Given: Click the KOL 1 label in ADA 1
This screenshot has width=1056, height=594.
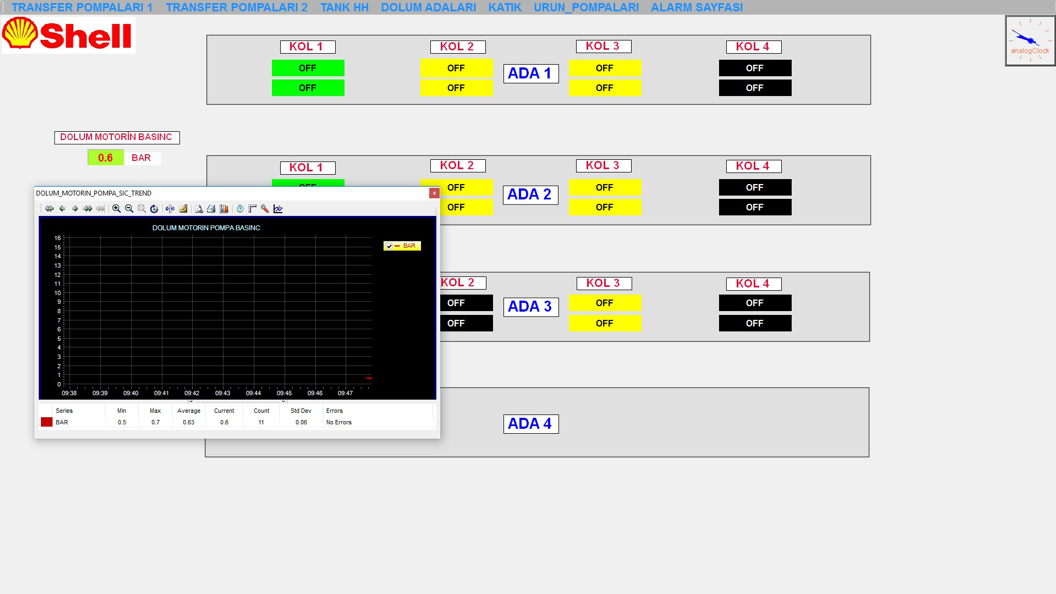Looking at the screenshot, I should click(308, 46).
